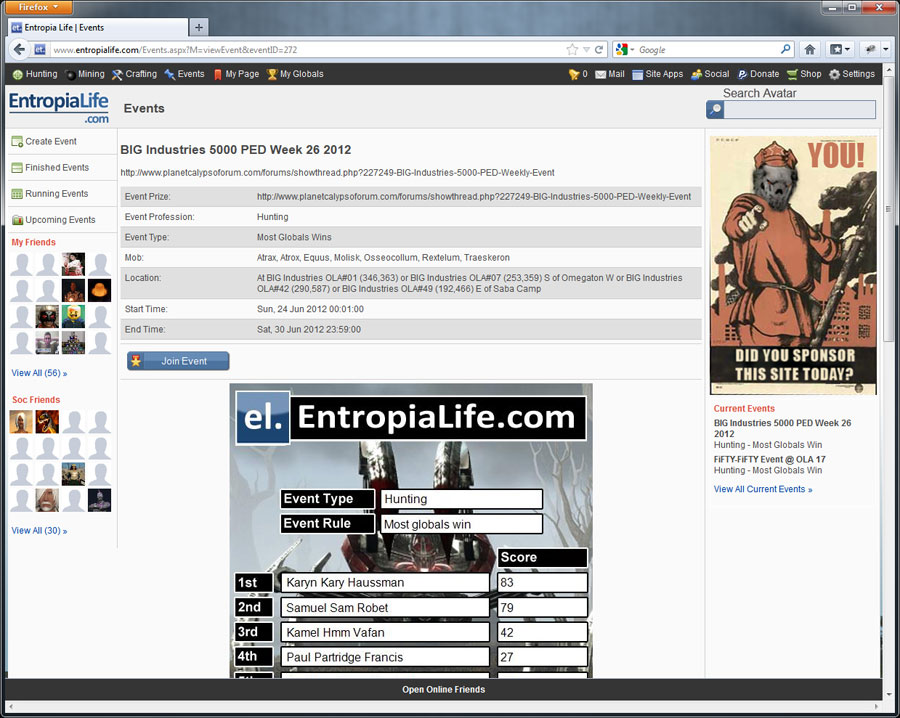The height and width of the screenshot is (718, 900).
Task: Open the Event Prize forum link
Action: (x=474, y=196)
